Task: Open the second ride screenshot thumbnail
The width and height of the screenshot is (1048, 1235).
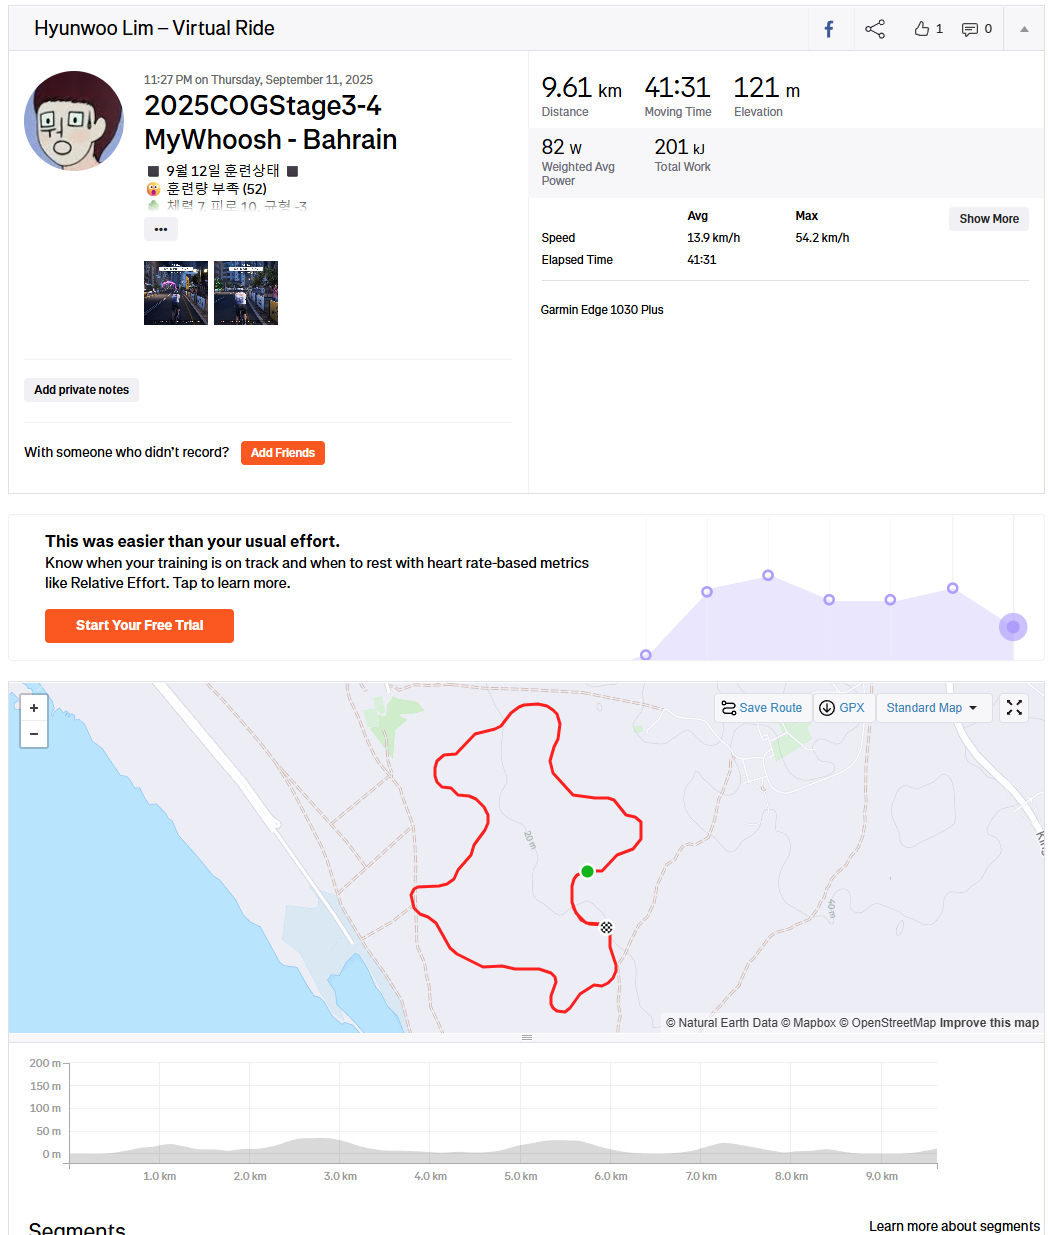Action: (x=246, y=293)
